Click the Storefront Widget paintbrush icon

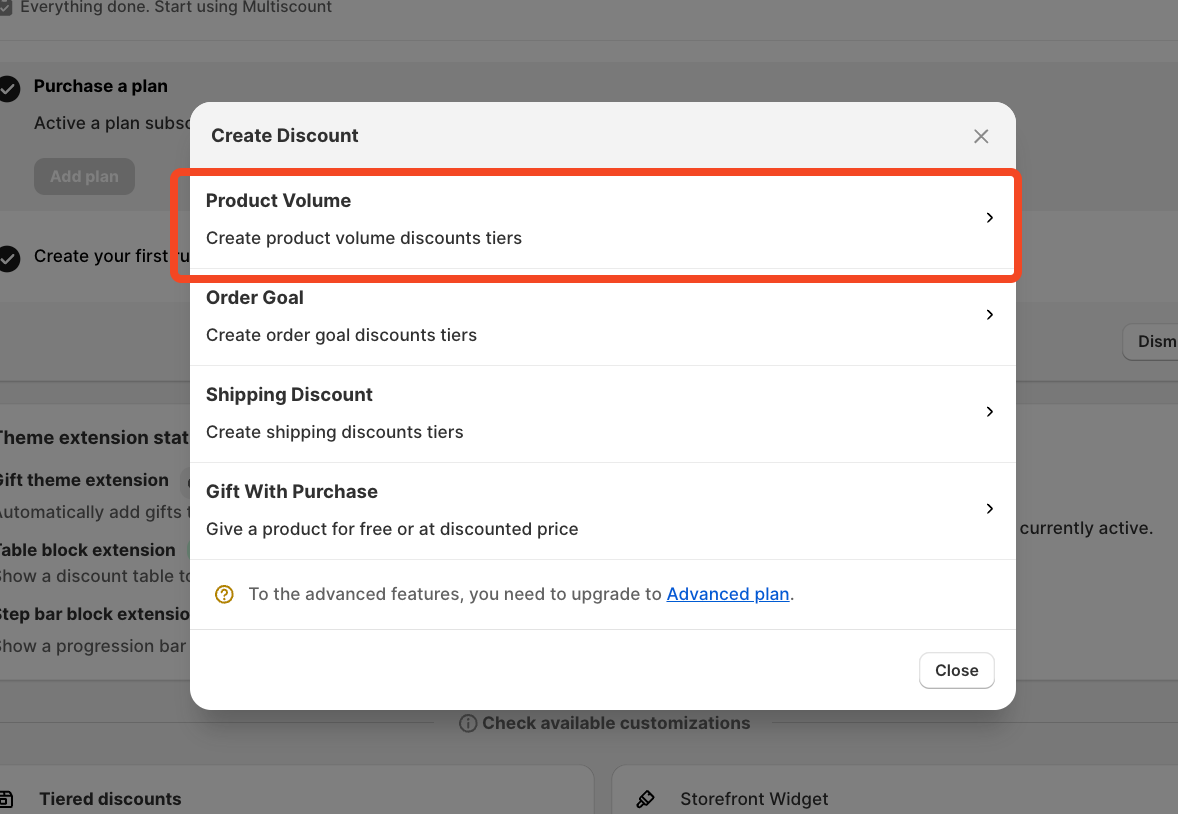[x=646, y=799]
